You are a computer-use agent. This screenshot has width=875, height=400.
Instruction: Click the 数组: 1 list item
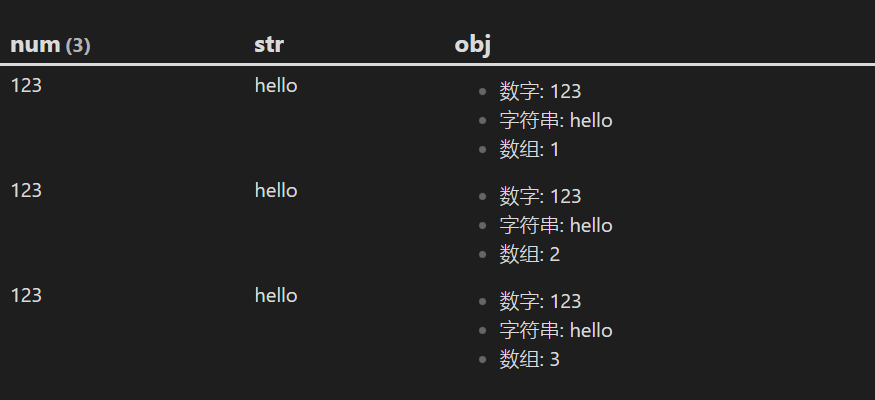(529, 150)
